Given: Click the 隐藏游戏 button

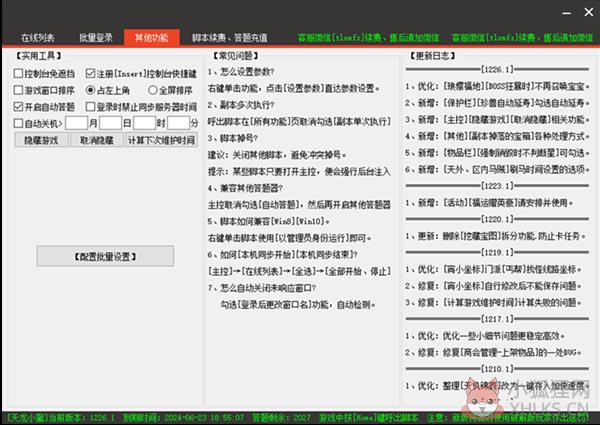Looking at the screenshot, I should click(x=41, y=140).
